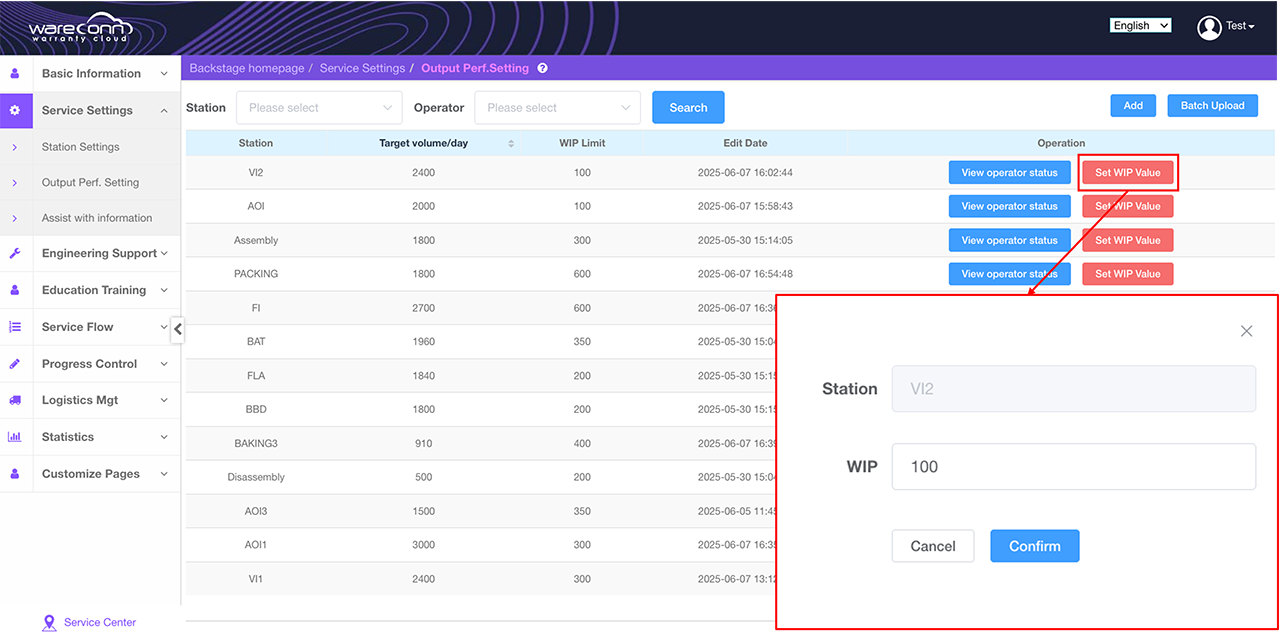Change language using the English dropdown

[1140, 26]
